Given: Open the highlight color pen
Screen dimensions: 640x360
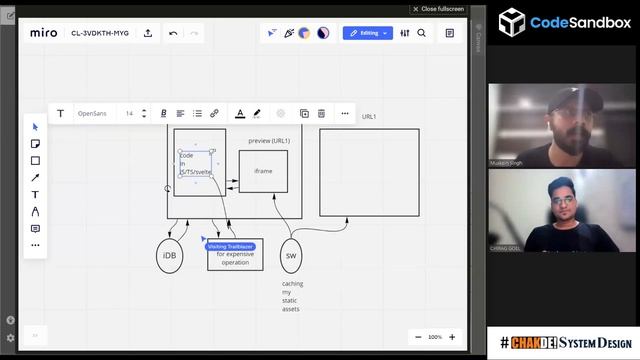Looking at the screenshot, I should 257,113.
